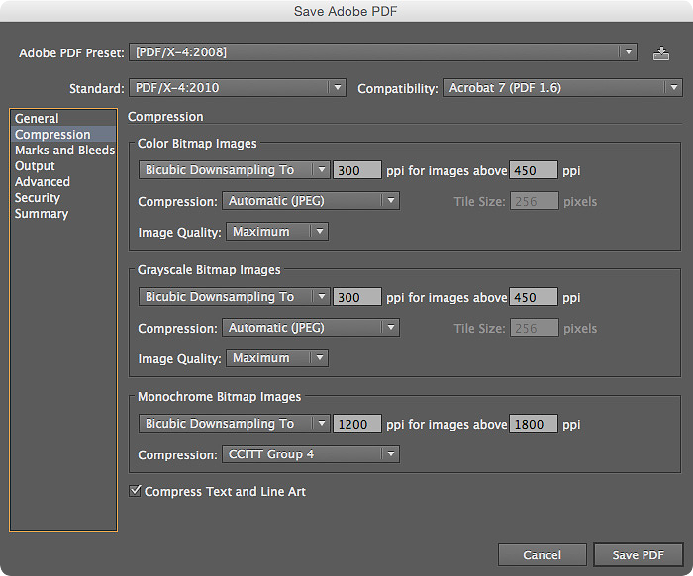The width and height of the screenshot is (693, 576).
Task: Select General in the sidebar list
Action: pyautogui.click(x=64, y=118)
